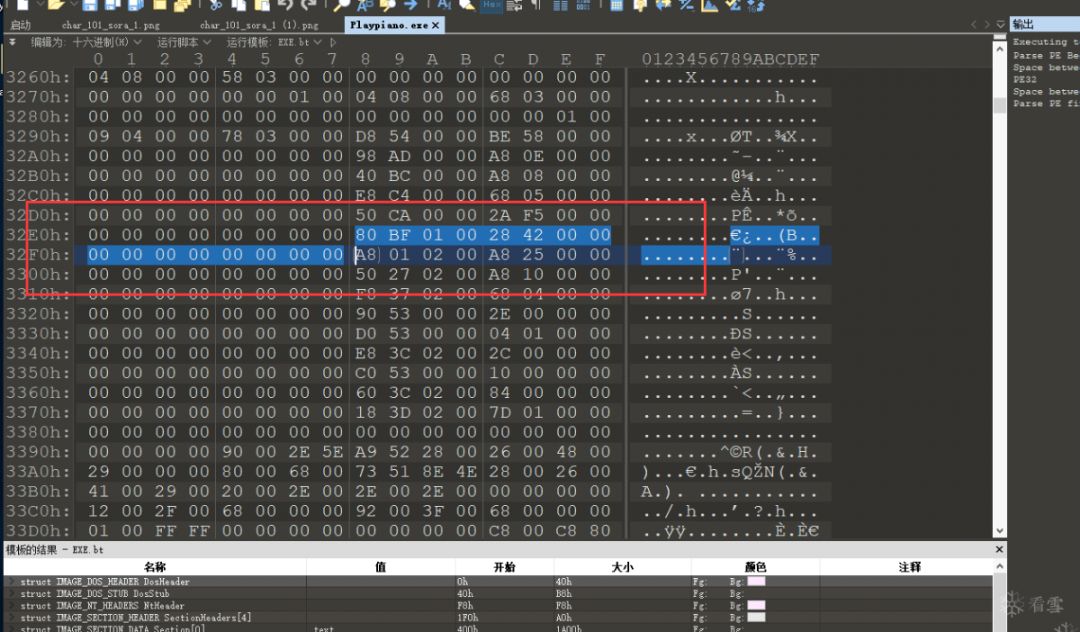Click row address 3390h
The image size is (1080, 632).
click(38, 452)
